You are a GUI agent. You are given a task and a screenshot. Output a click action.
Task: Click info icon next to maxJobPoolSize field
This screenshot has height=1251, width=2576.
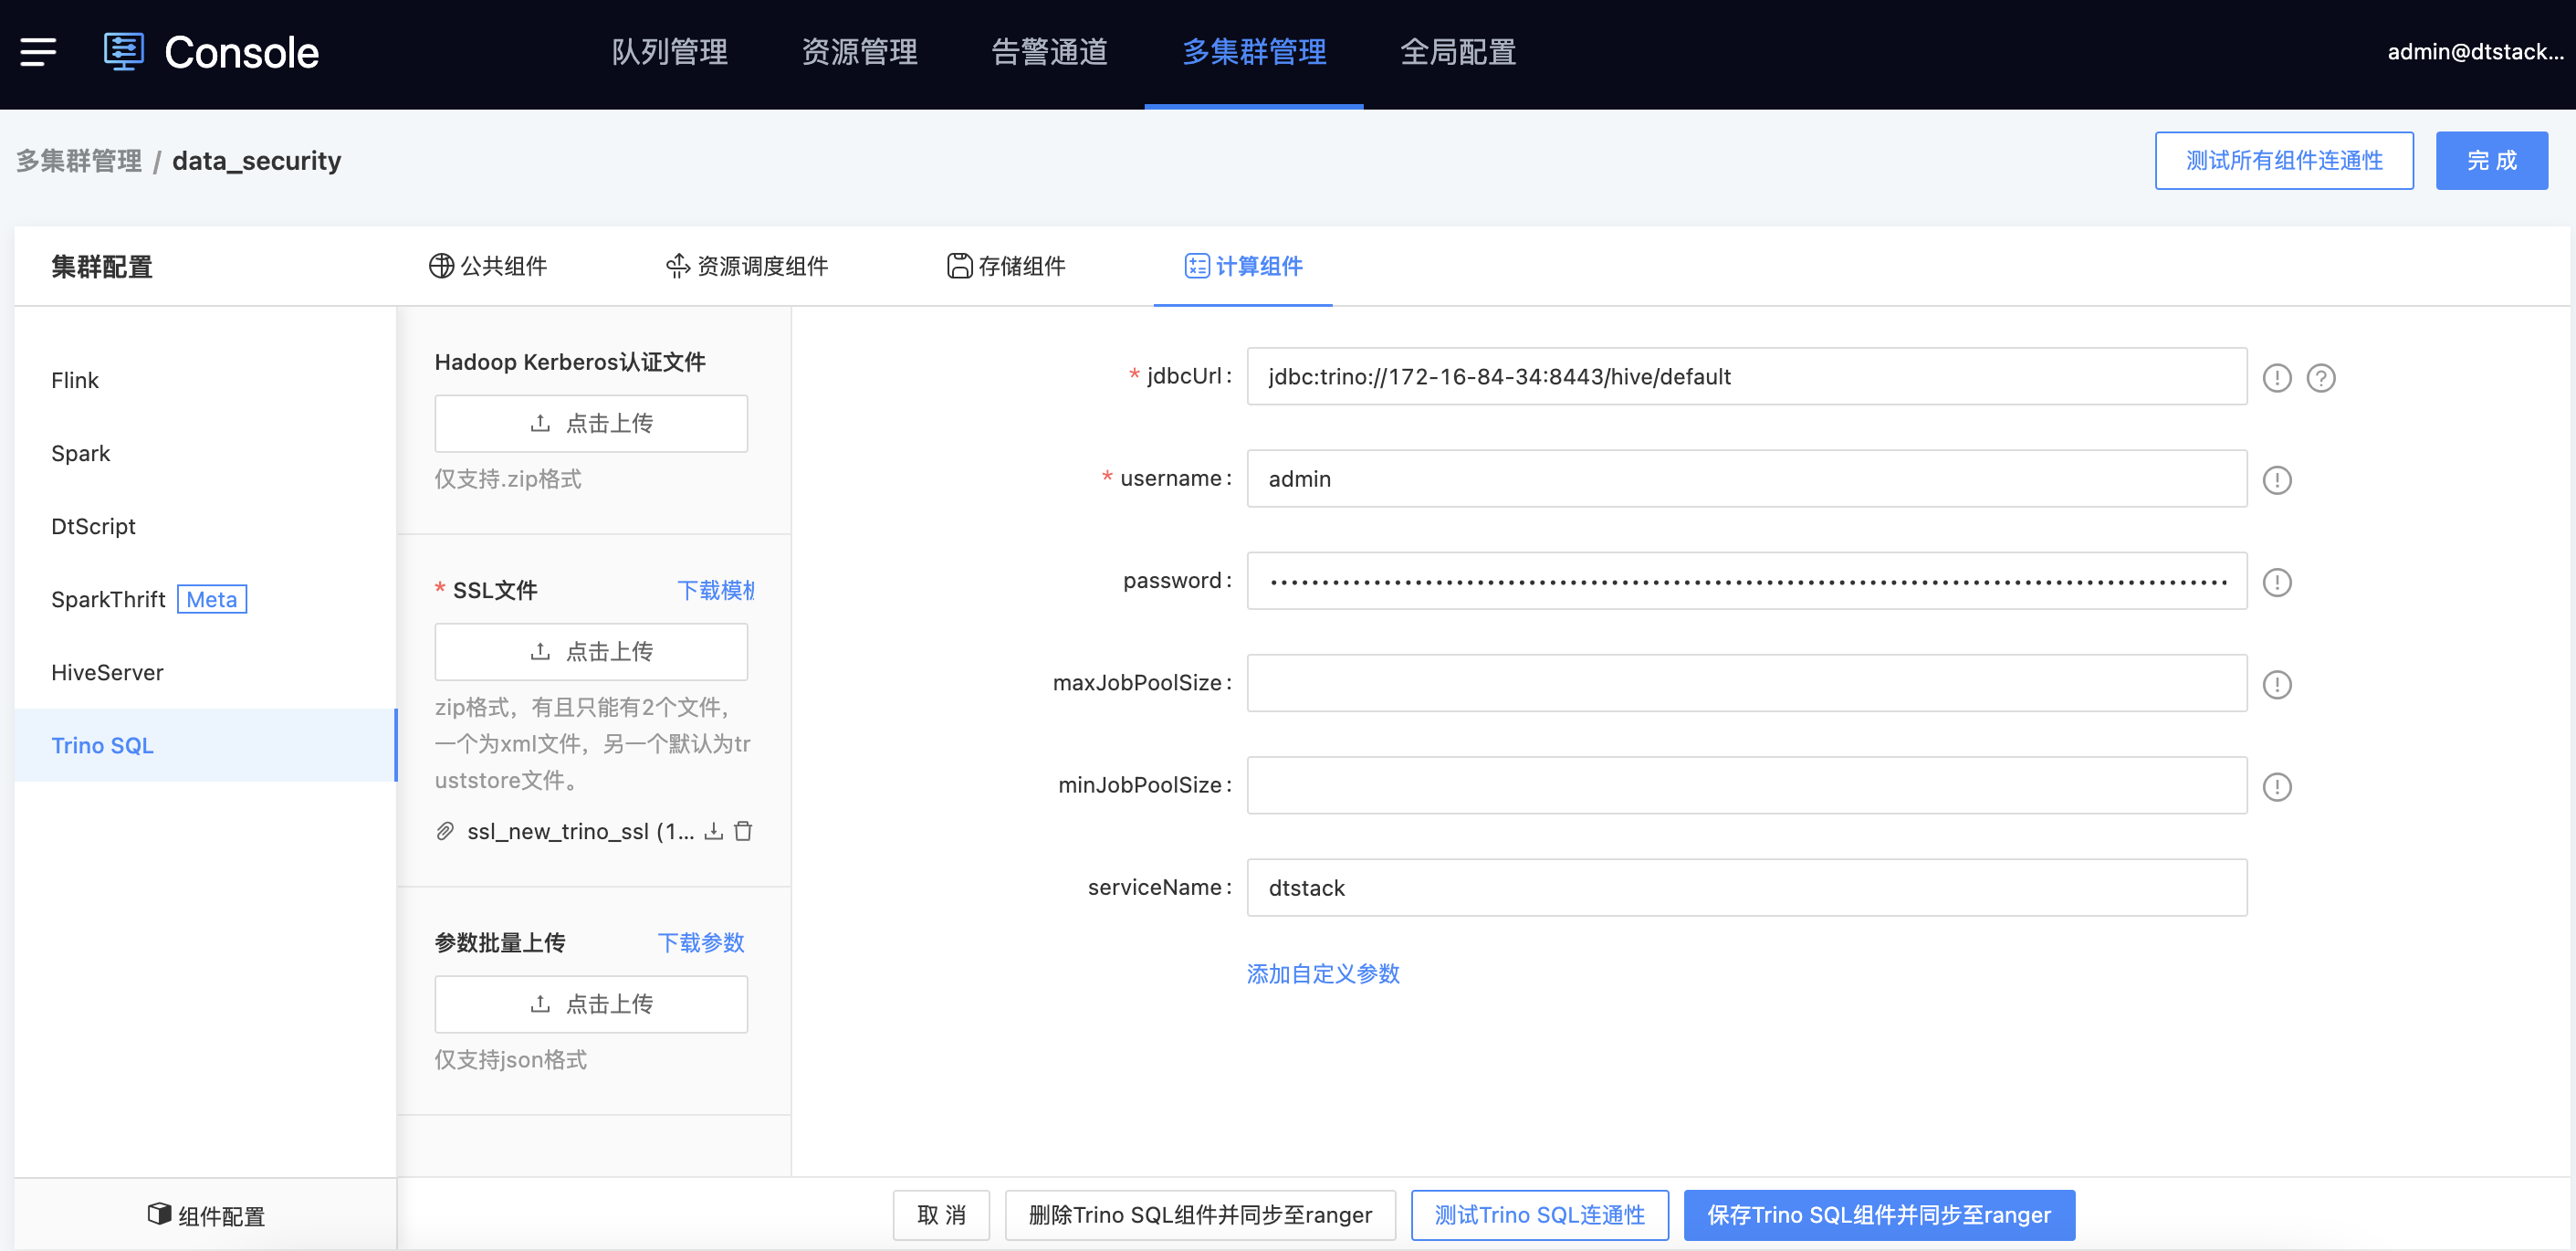coord(2277,685)
